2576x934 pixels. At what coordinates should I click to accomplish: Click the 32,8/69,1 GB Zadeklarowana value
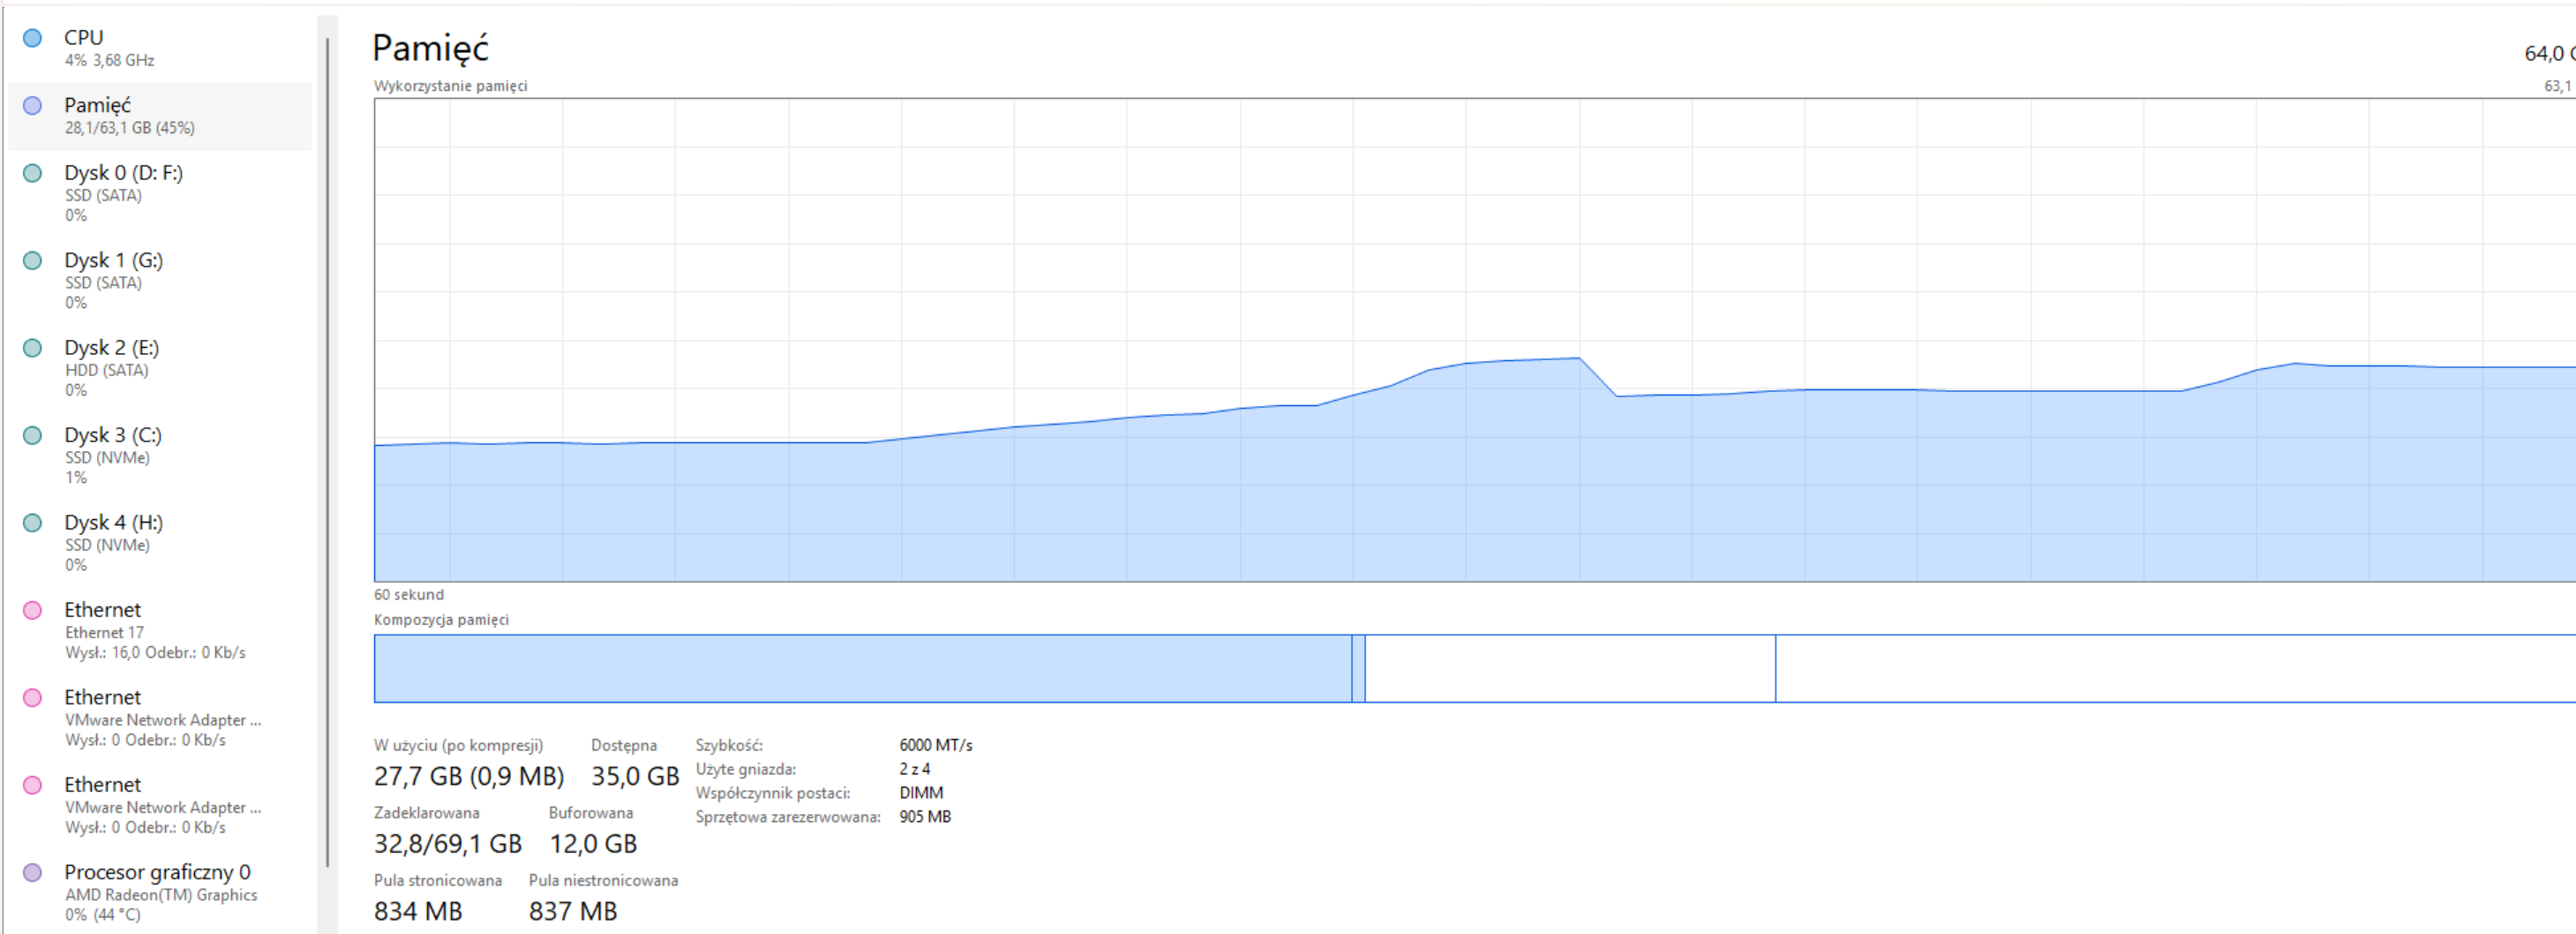447,844
